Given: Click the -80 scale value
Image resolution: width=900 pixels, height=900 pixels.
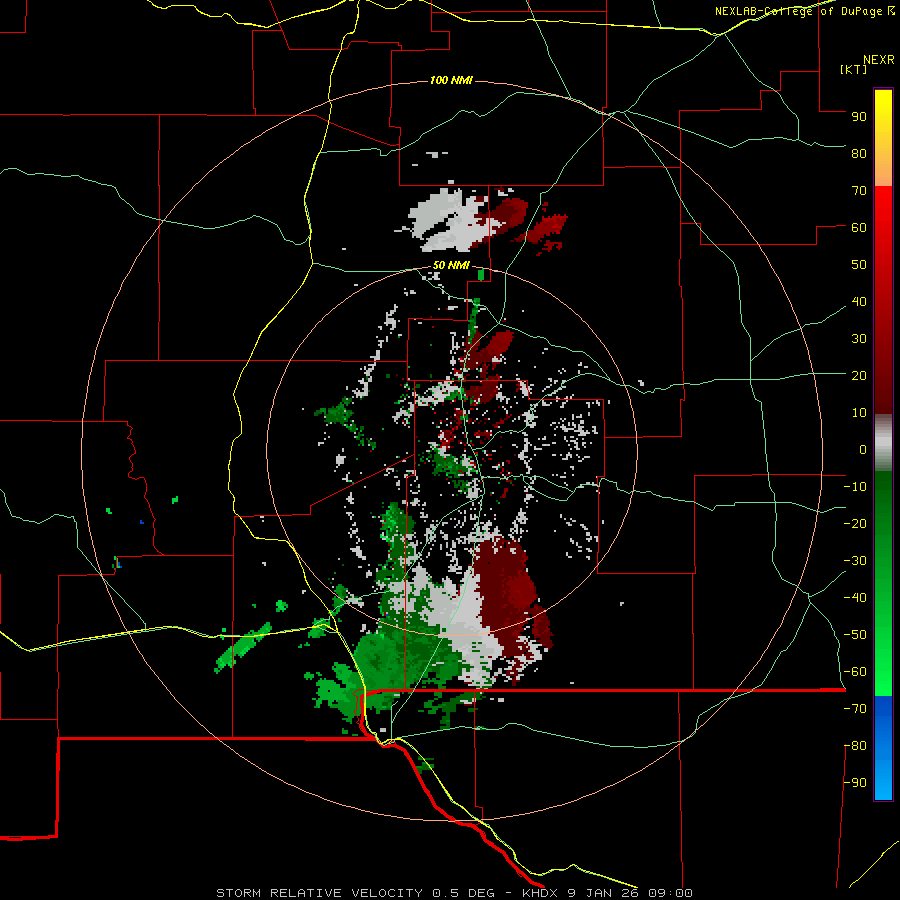Looking at the screenshot, I should tap(855, 746).
